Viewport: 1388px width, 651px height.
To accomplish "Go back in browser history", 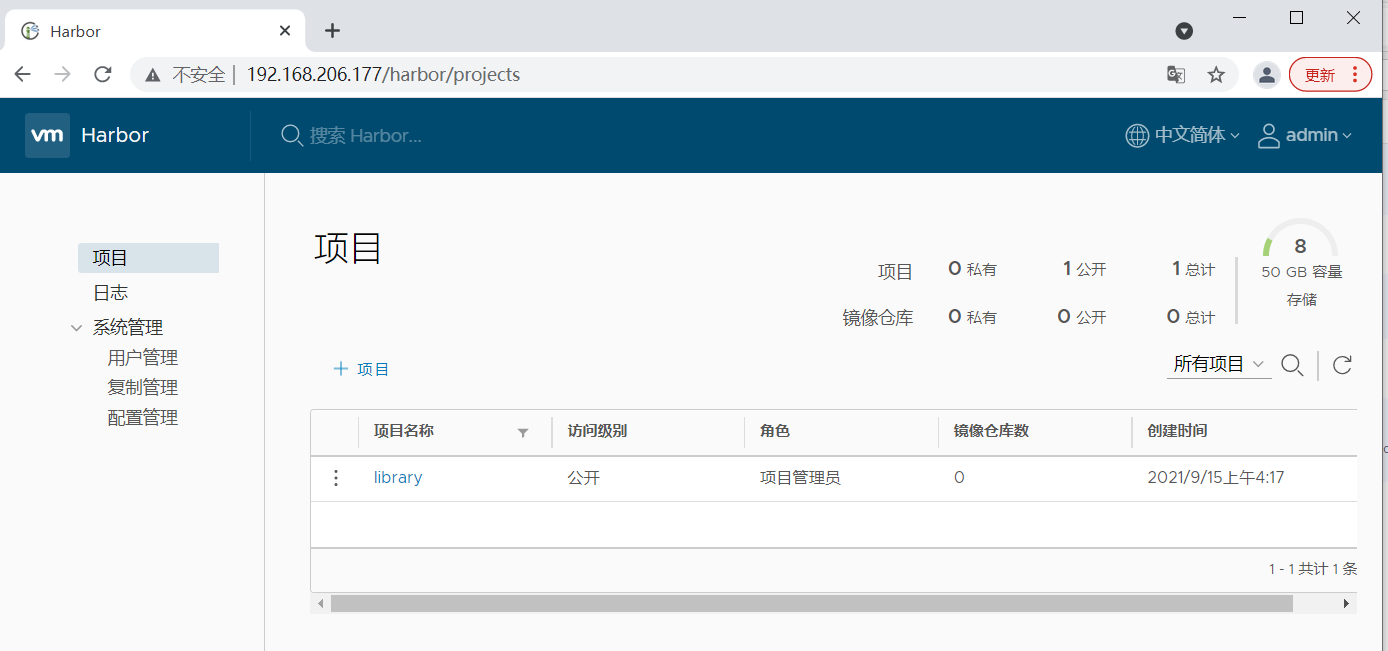I will click(22, 74).
